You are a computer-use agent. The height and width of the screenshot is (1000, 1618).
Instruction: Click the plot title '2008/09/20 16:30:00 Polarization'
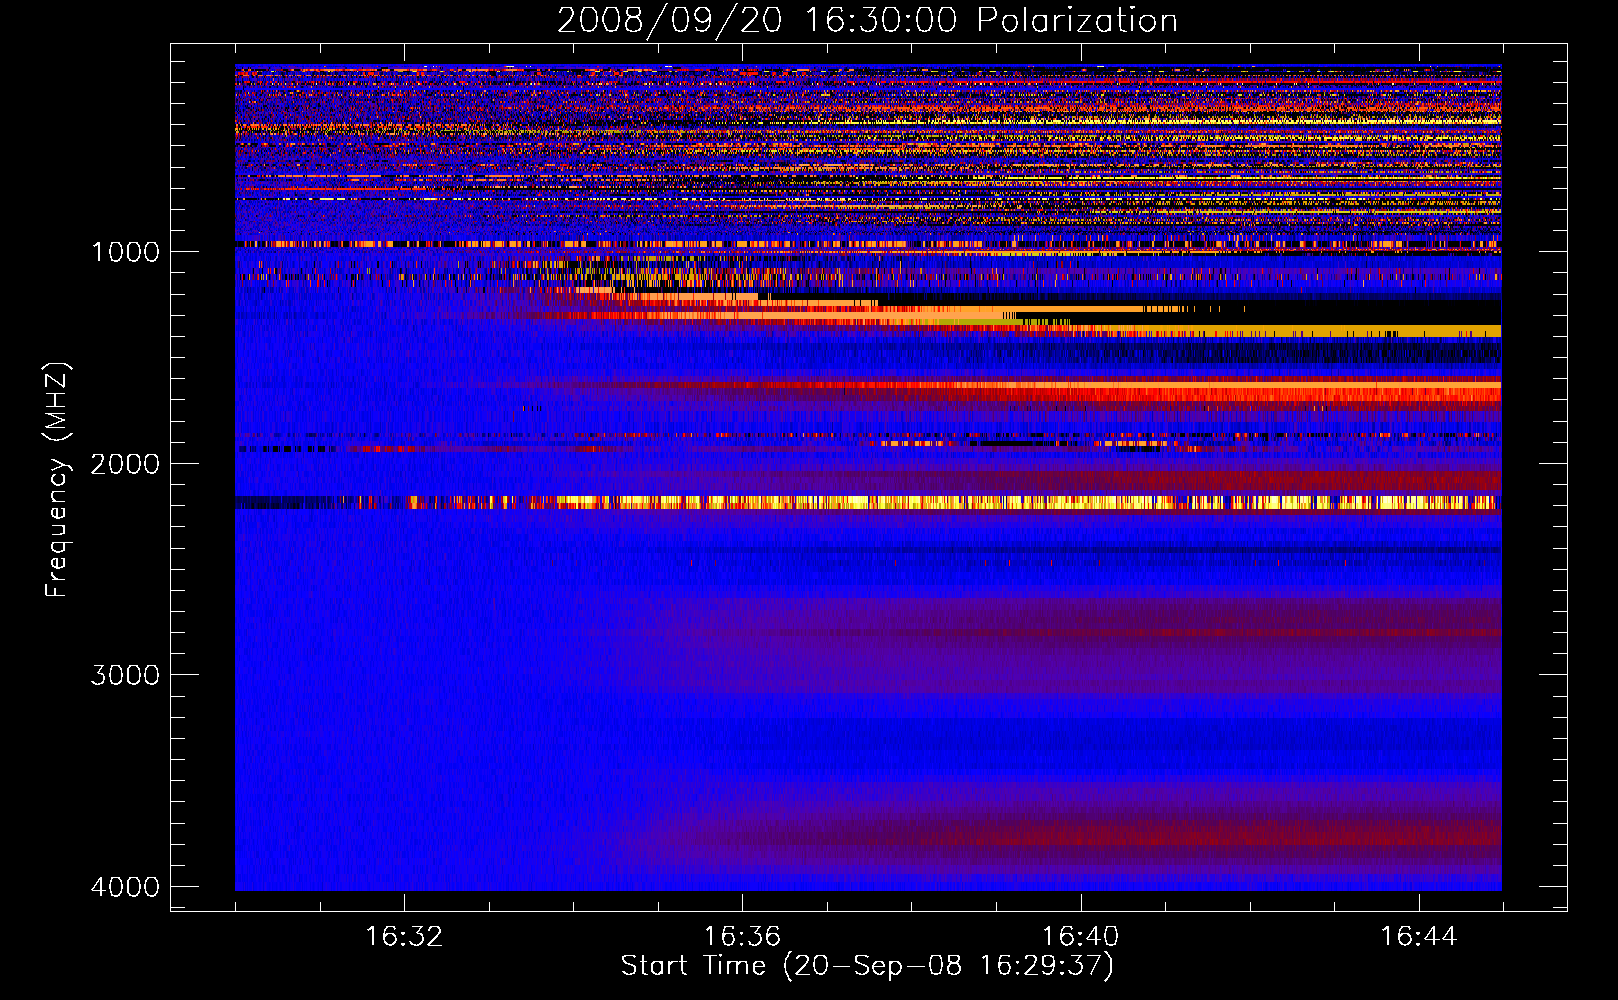click(867, 21)
